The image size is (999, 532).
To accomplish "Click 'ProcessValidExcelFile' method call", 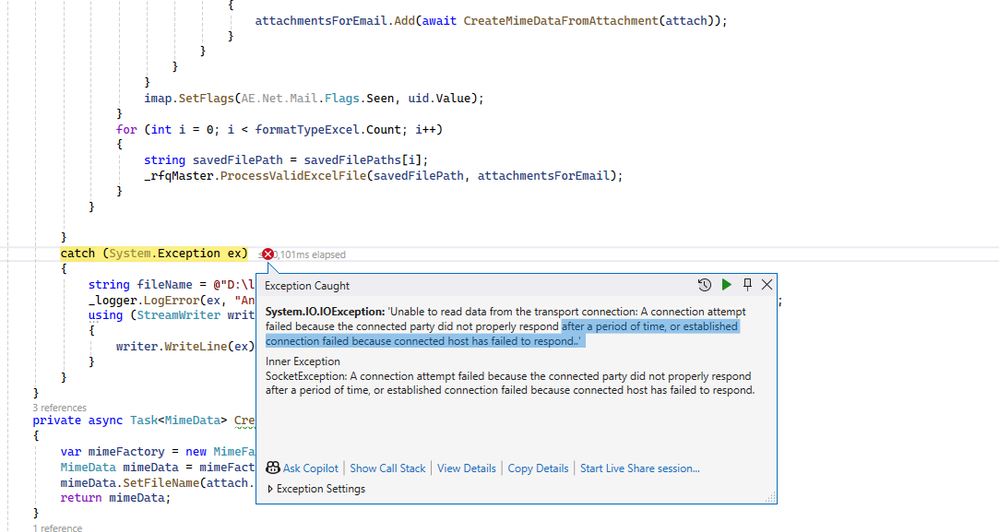I will 293,175.
